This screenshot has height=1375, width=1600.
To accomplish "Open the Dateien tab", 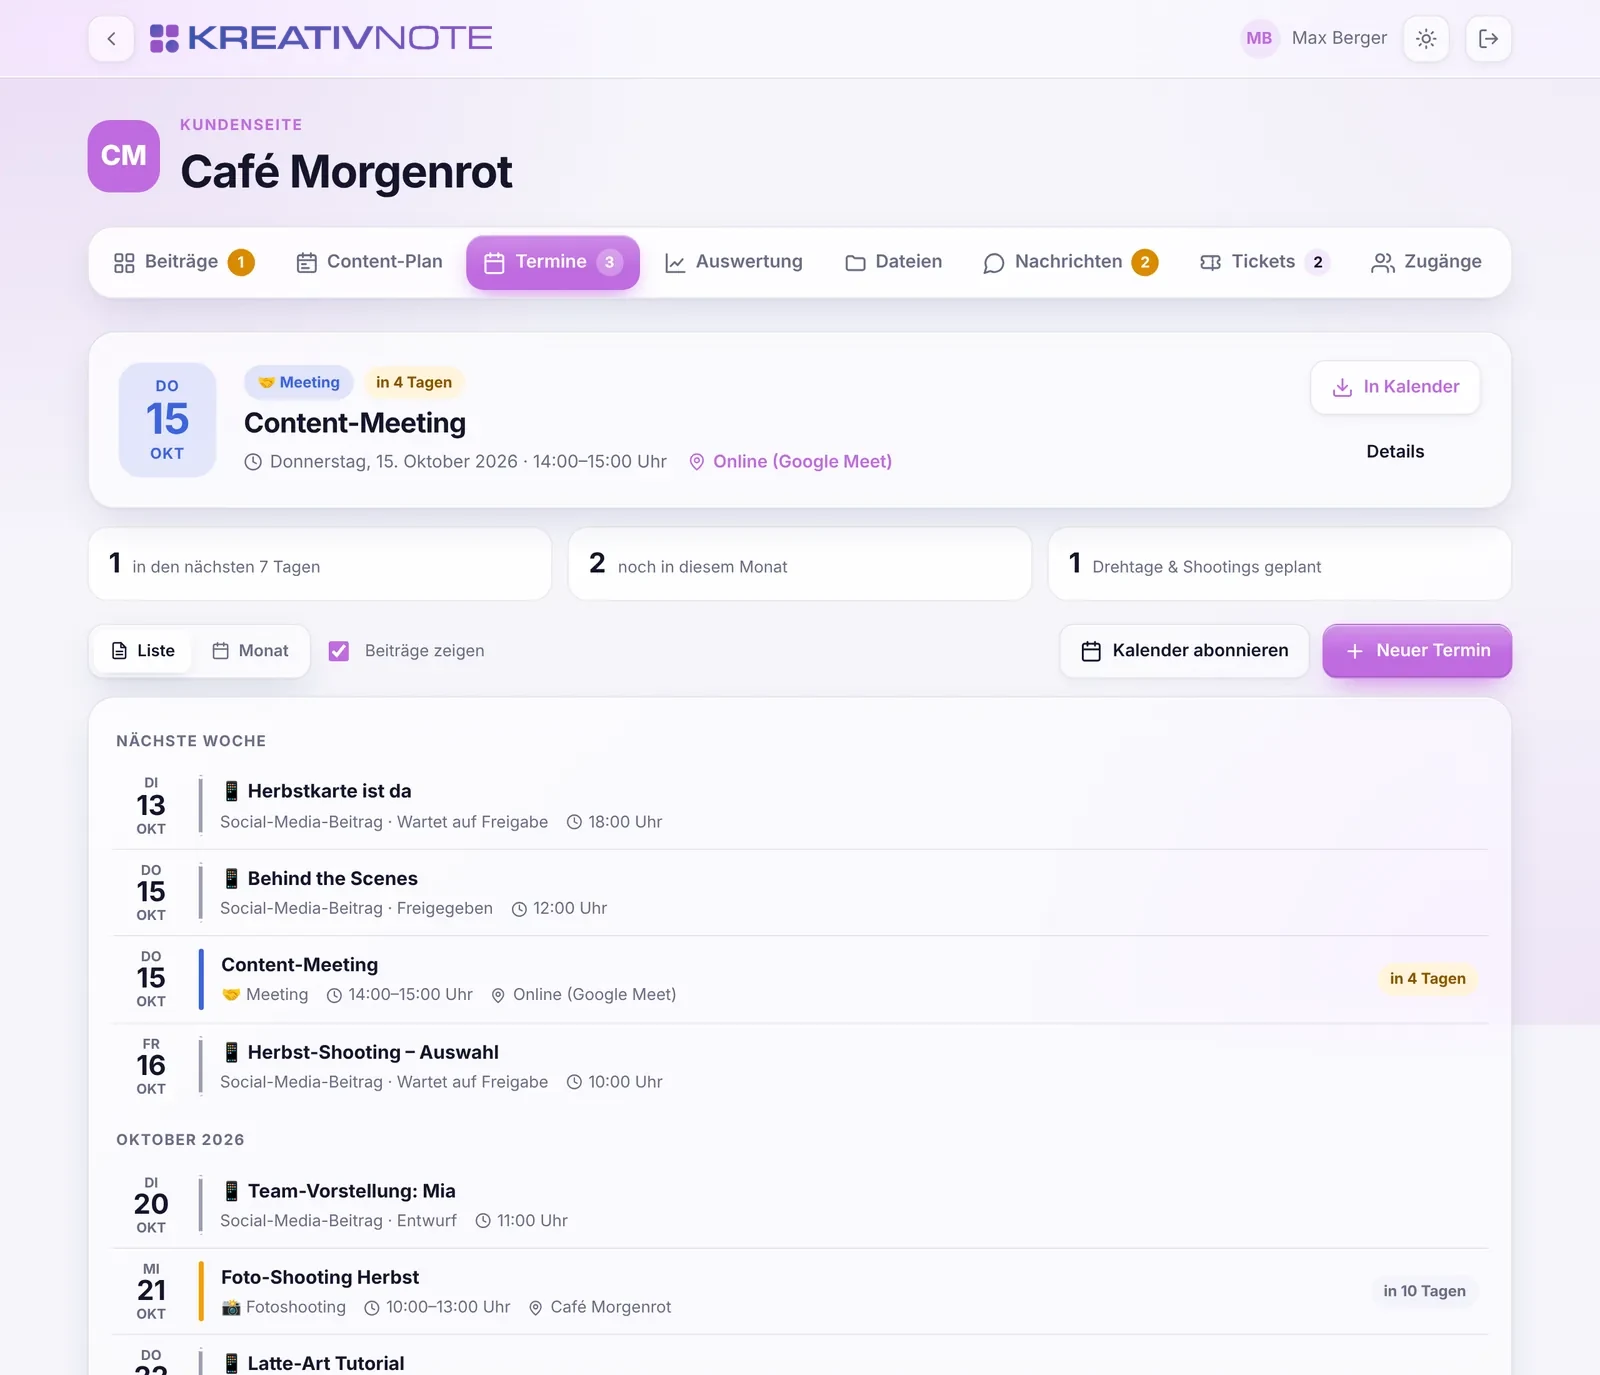I will (894, 262).
